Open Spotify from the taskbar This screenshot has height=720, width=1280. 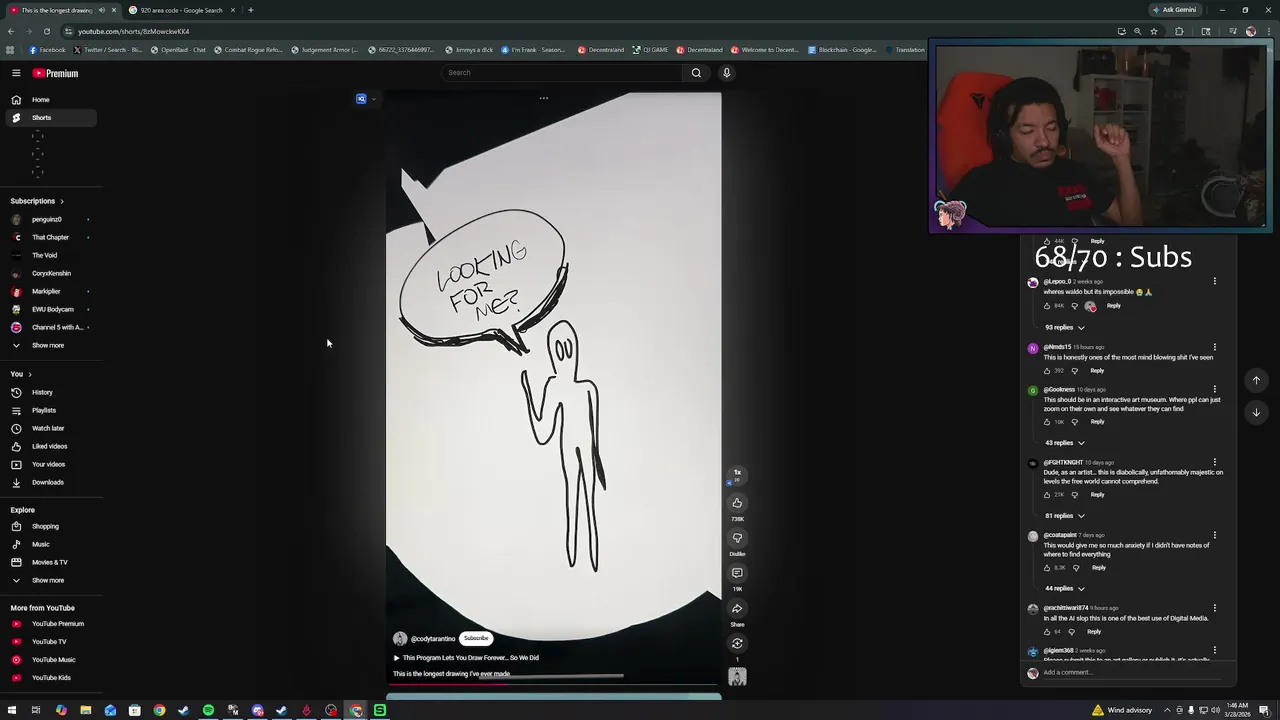[208, 710]
